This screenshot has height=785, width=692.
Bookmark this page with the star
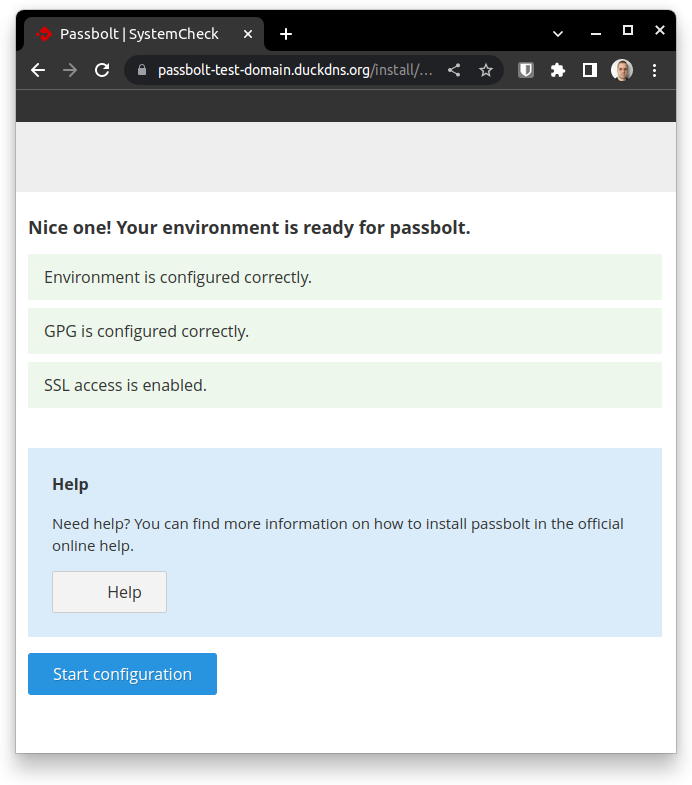point(486,70)
